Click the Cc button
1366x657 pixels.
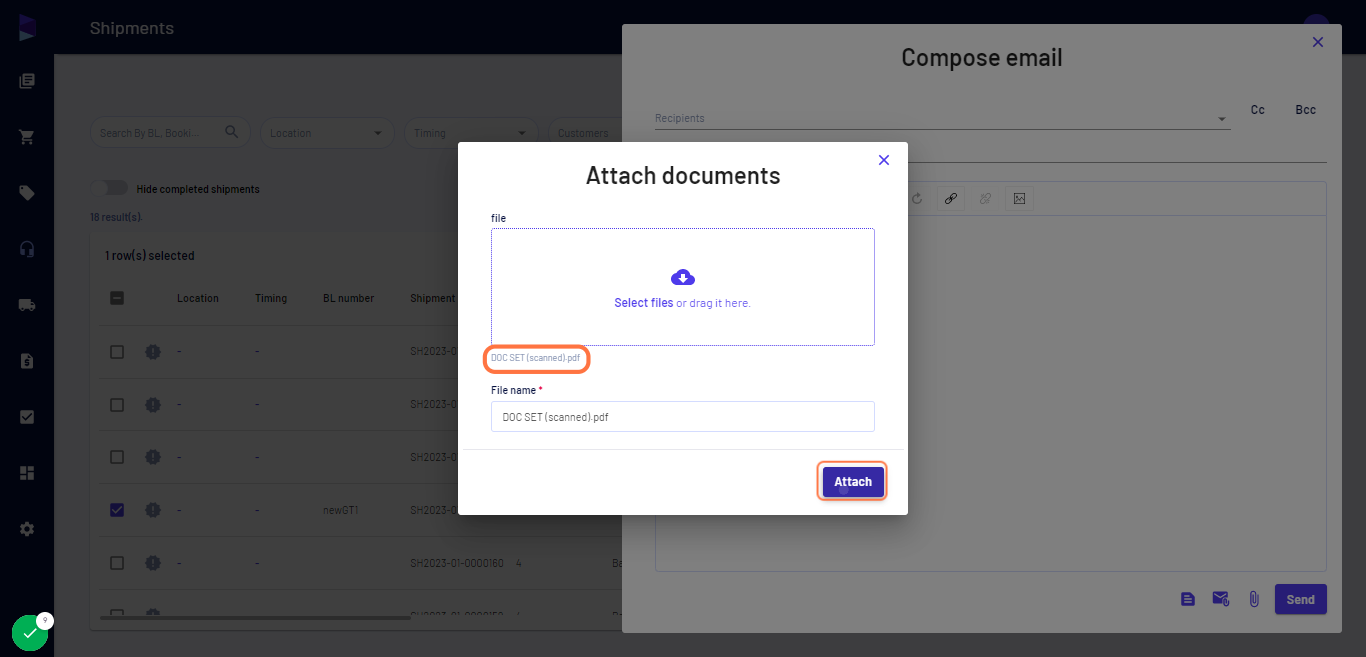(x=1258, y=110)
